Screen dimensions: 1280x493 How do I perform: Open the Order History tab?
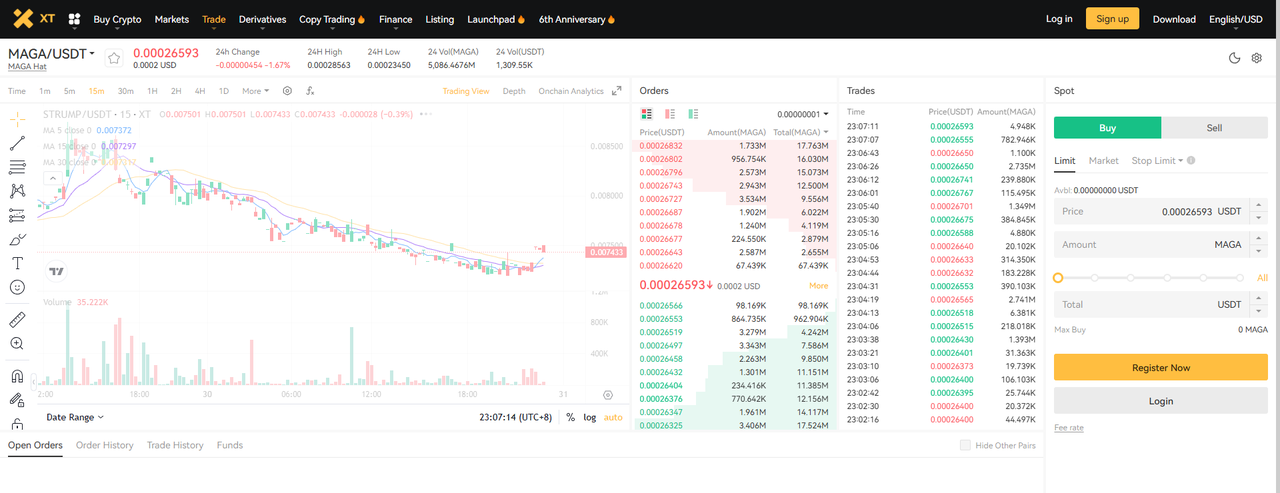[105, 445]
